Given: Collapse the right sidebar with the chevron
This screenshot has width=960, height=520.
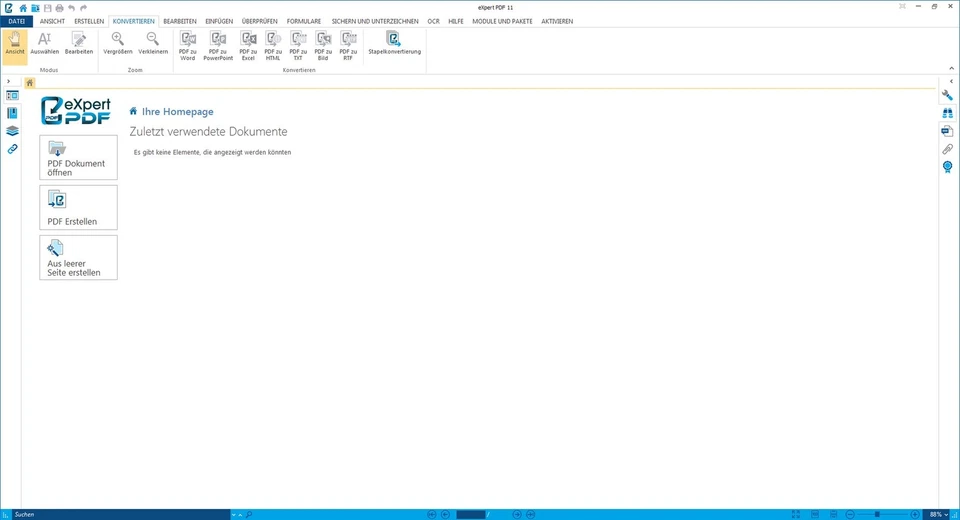Looking at the screenshot, I should click(x=951, y=81).
